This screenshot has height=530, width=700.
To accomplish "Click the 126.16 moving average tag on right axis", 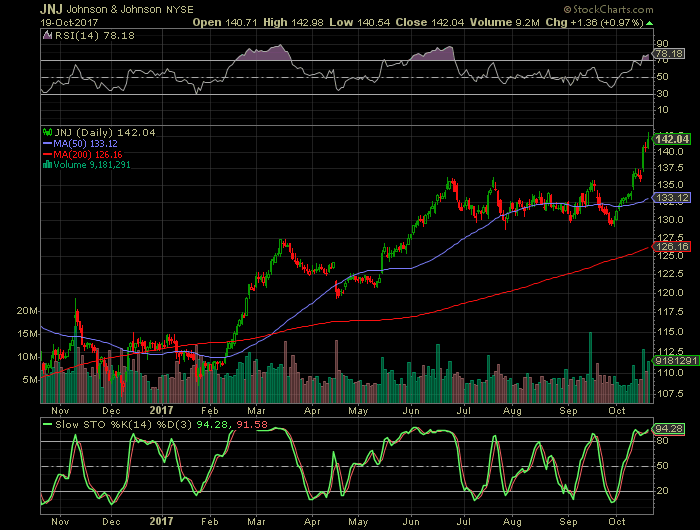I will 672,246.
